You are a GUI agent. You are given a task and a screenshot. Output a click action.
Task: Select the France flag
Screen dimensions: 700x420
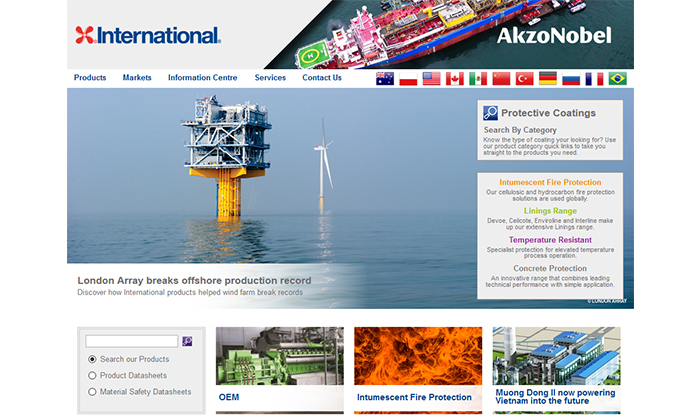(x=594, y=79)
